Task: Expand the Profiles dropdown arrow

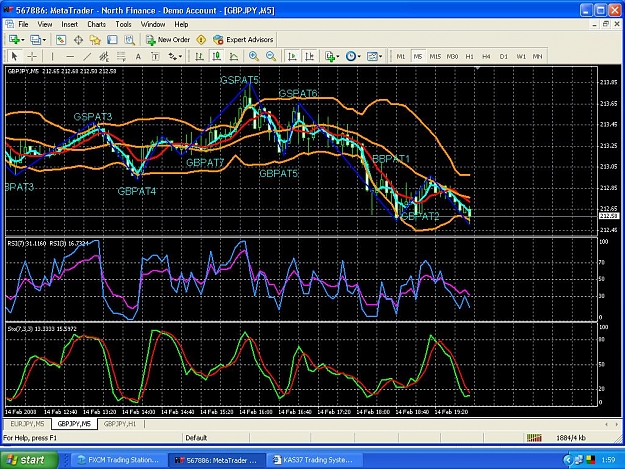Action: [44, 40]
